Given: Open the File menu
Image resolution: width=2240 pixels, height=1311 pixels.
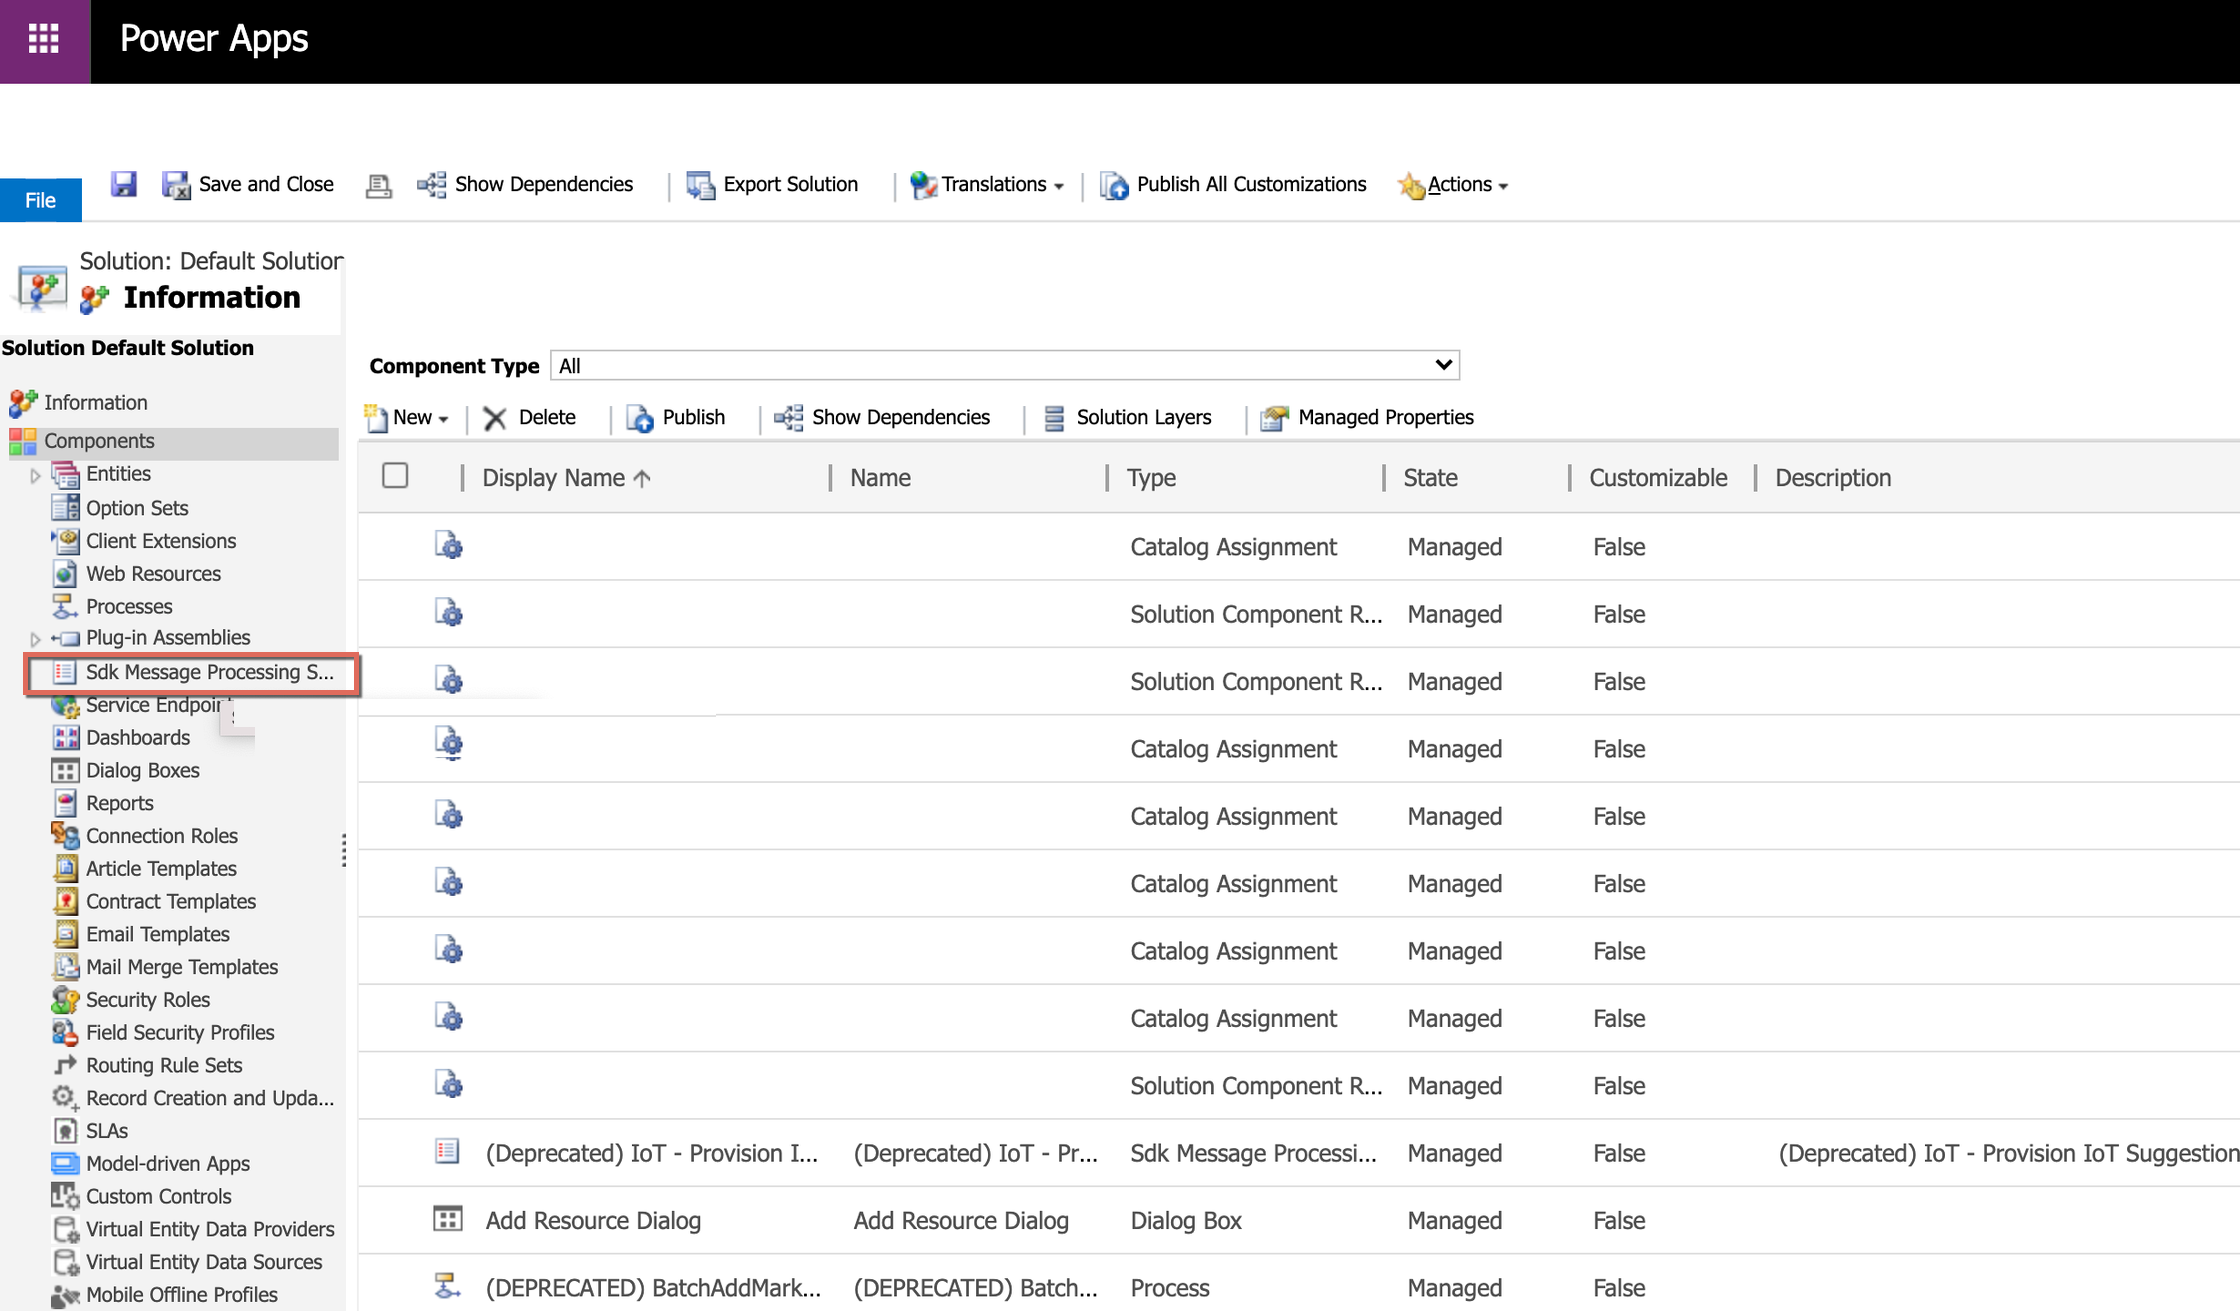Looking at the screenshot, I should (41, 200).
